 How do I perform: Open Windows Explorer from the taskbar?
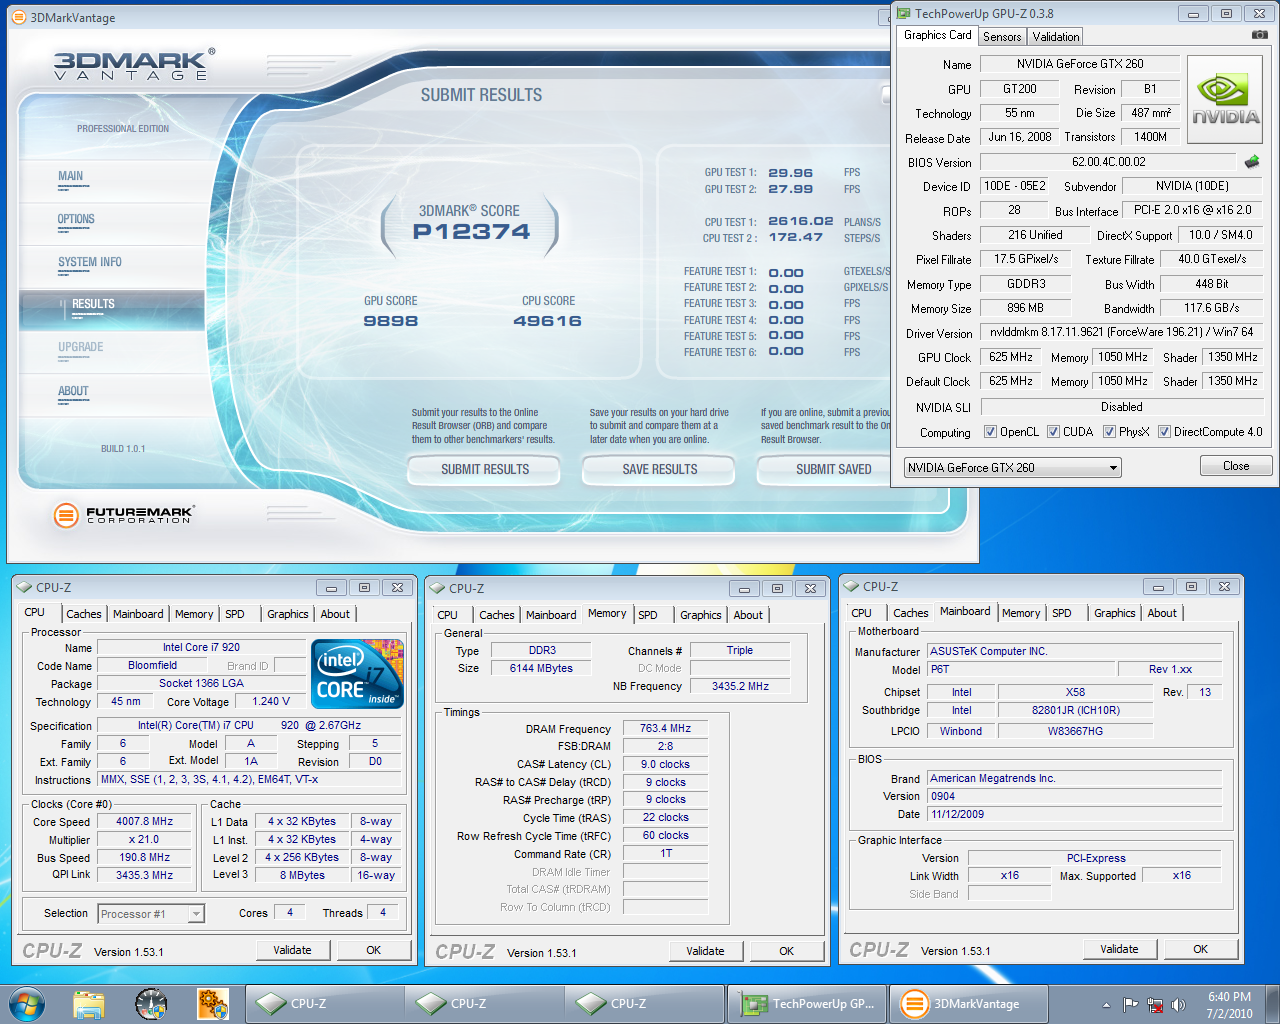89,1003
